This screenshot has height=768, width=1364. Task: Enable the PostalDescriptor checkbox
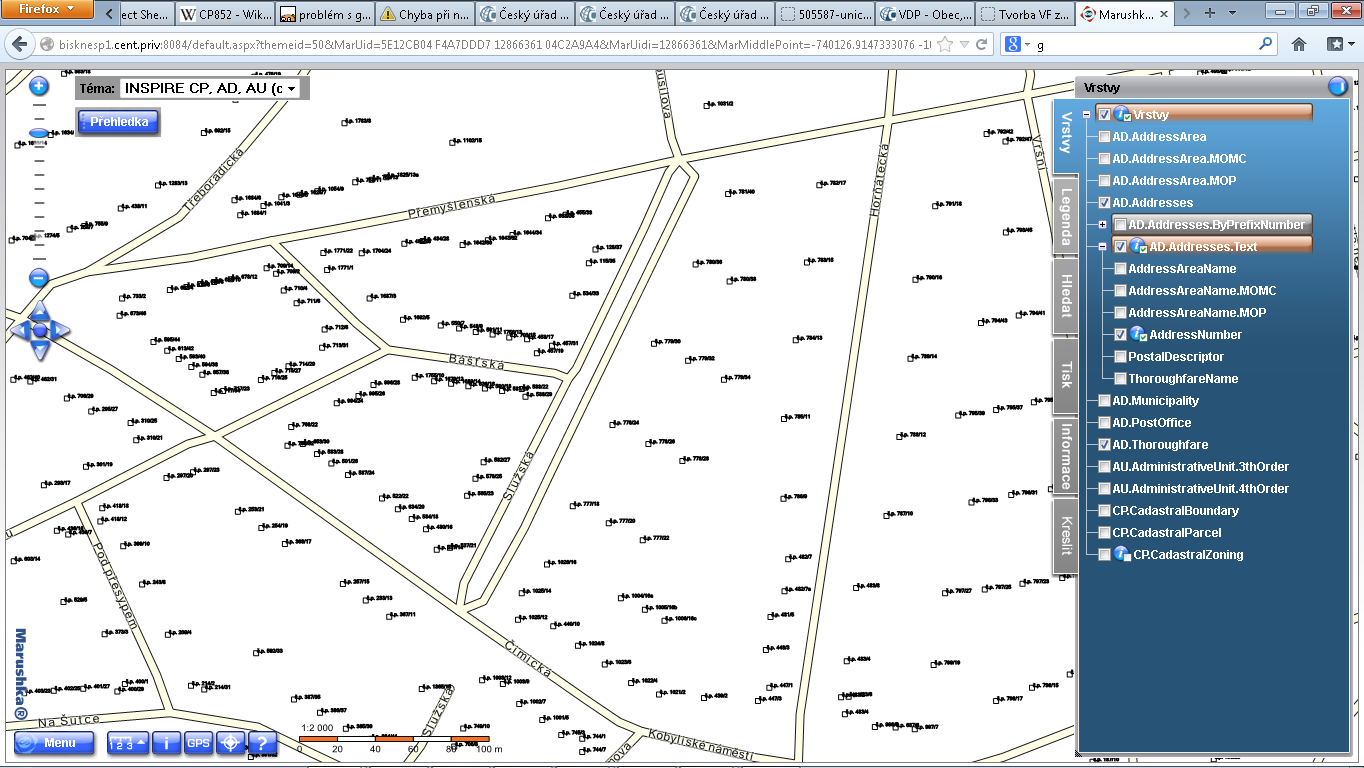tap(1120, 357)
